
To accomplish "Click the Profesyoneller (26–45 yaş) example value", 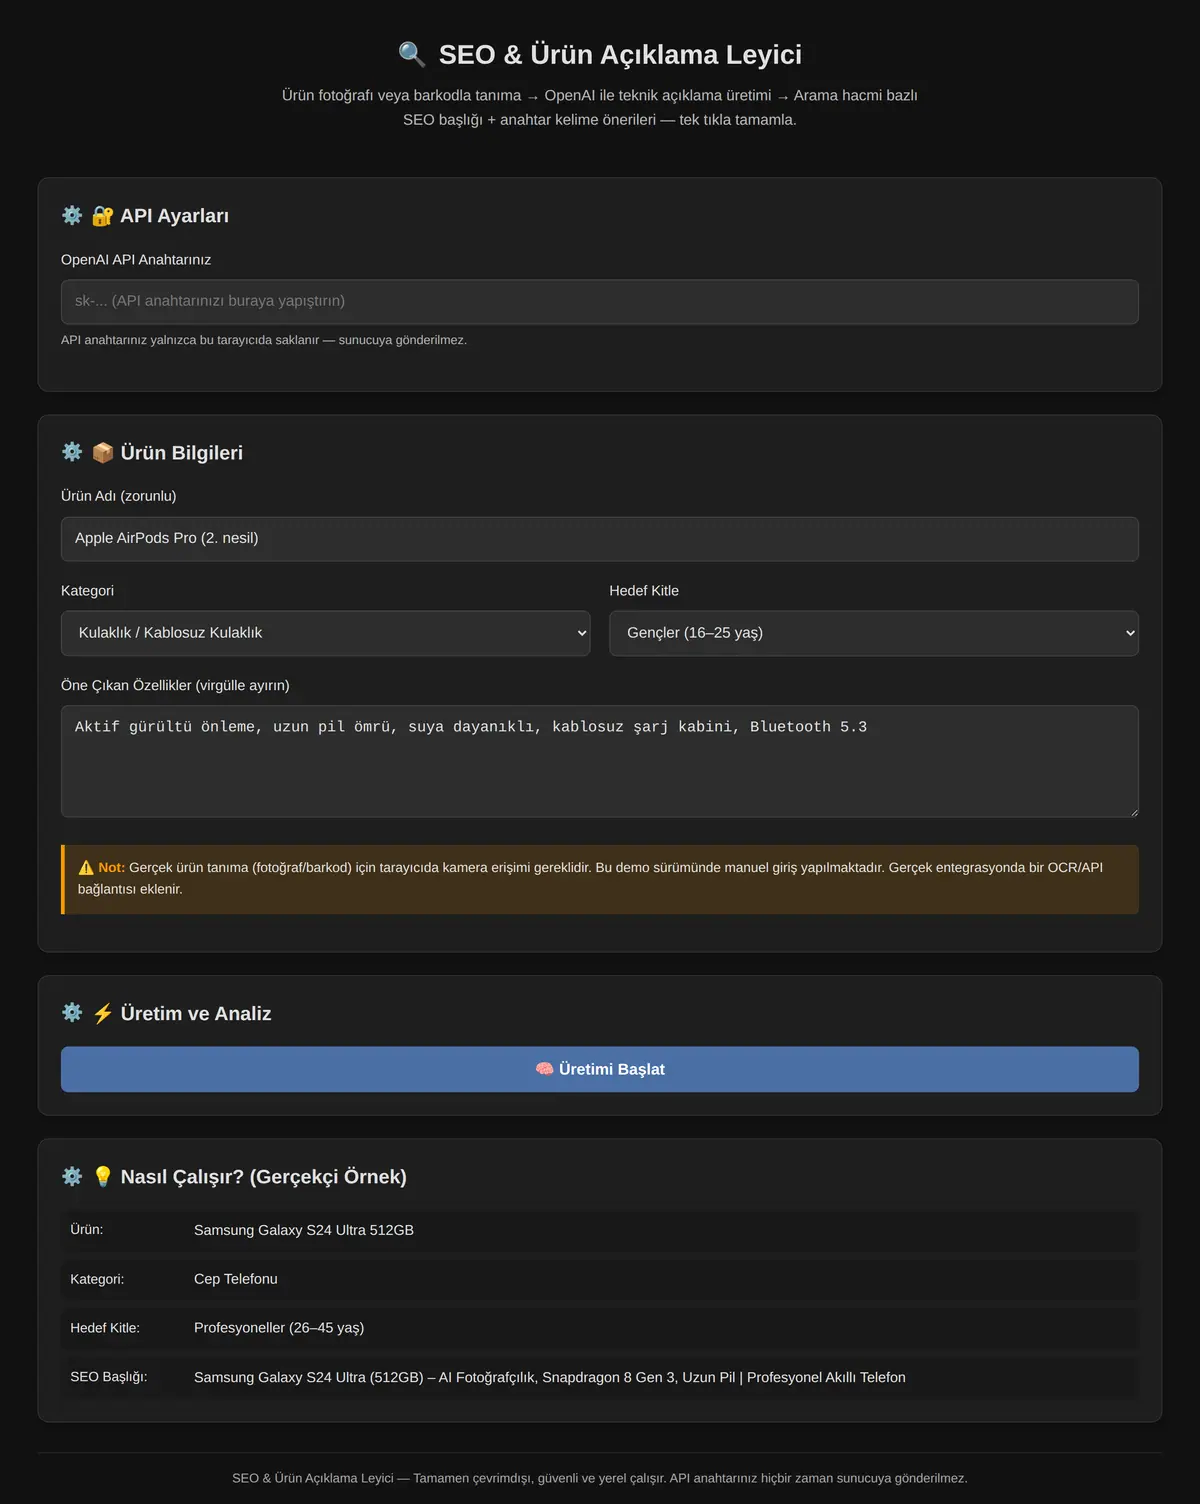I will pyautogui.click(x=279, y=1328).
